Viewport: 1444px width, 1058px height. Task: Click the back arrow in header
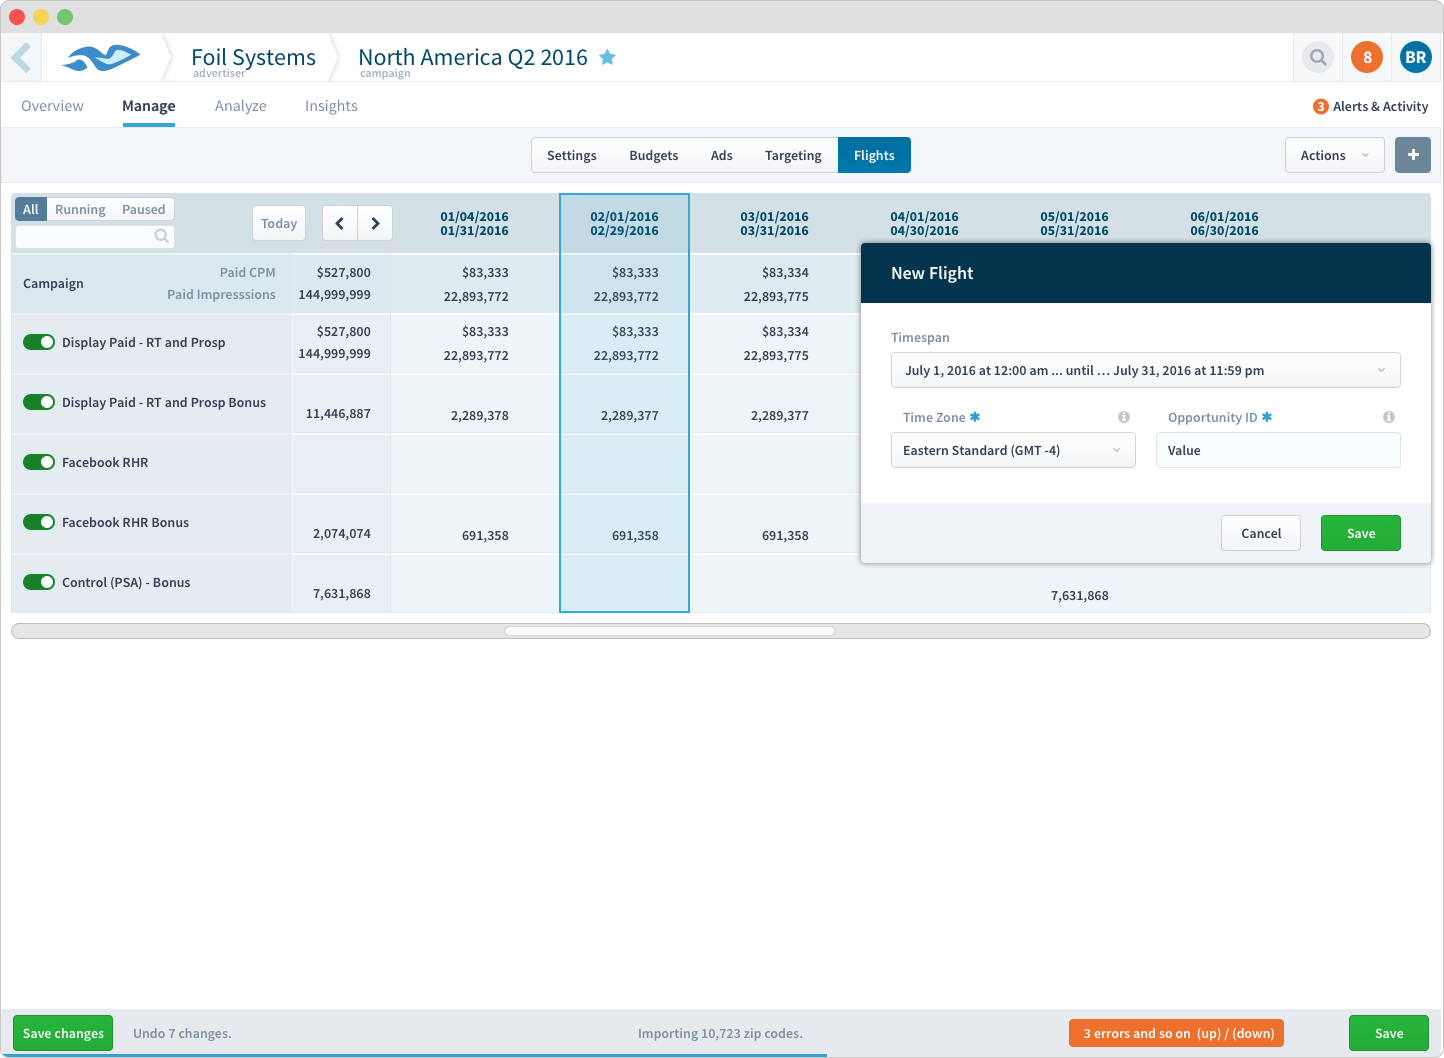(22, 58)
